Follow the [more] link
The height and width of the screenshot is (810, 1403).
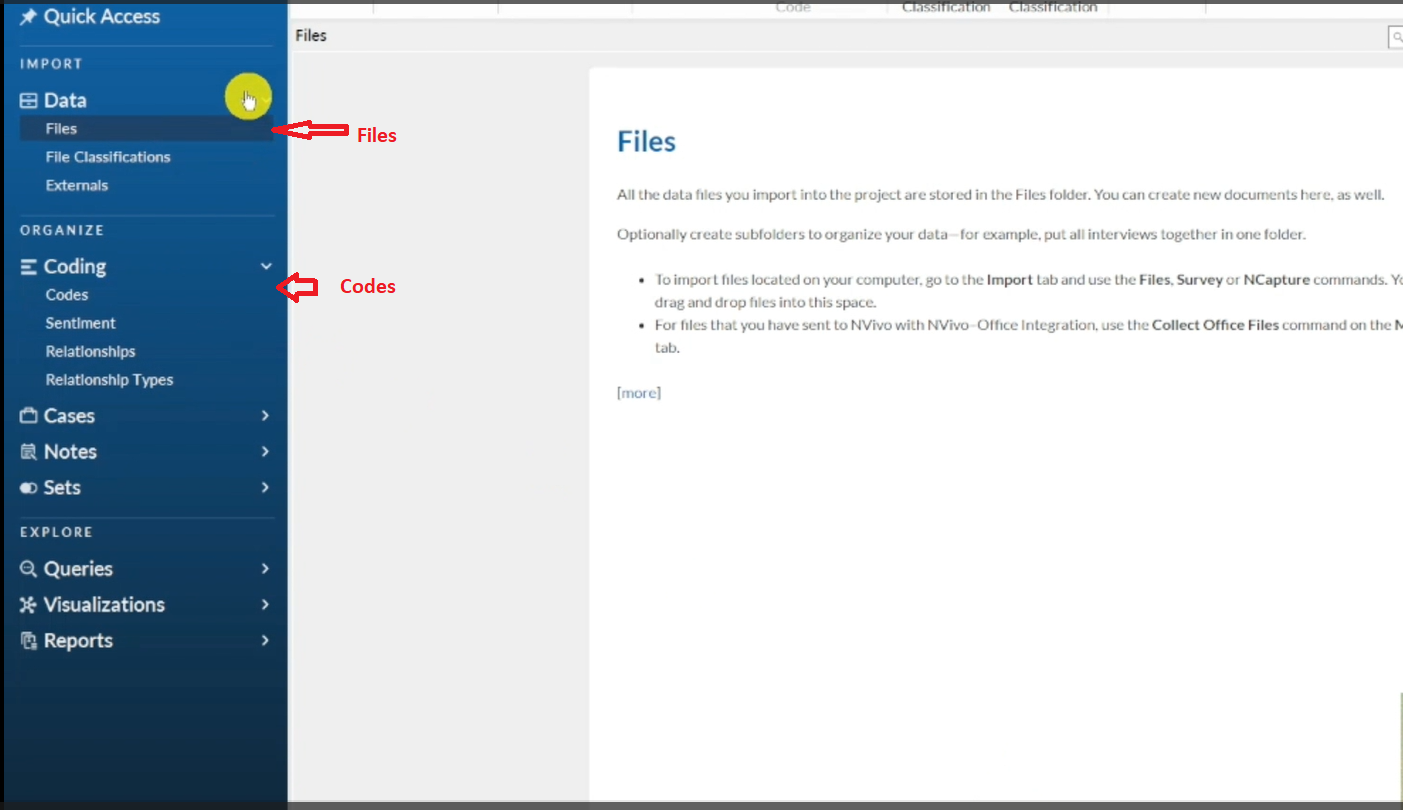tap(639, 393)
